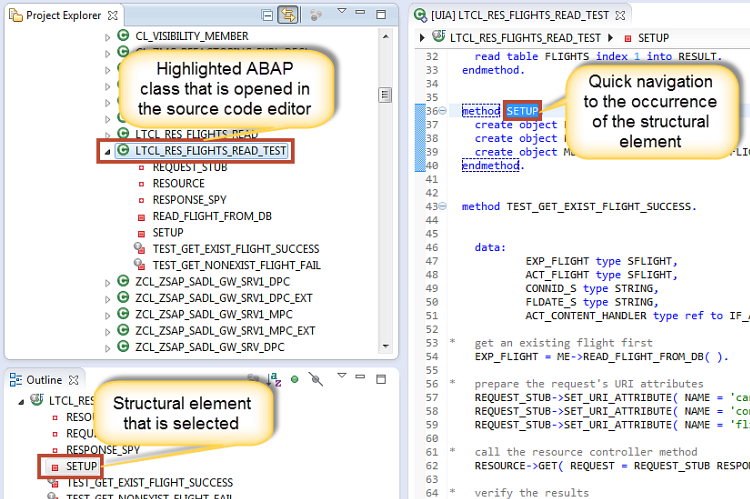Image resolution: width=750 pixels, height=499 pixels.
Task: Click the greyed first icon in Outline toolbar
Action: 253,379
